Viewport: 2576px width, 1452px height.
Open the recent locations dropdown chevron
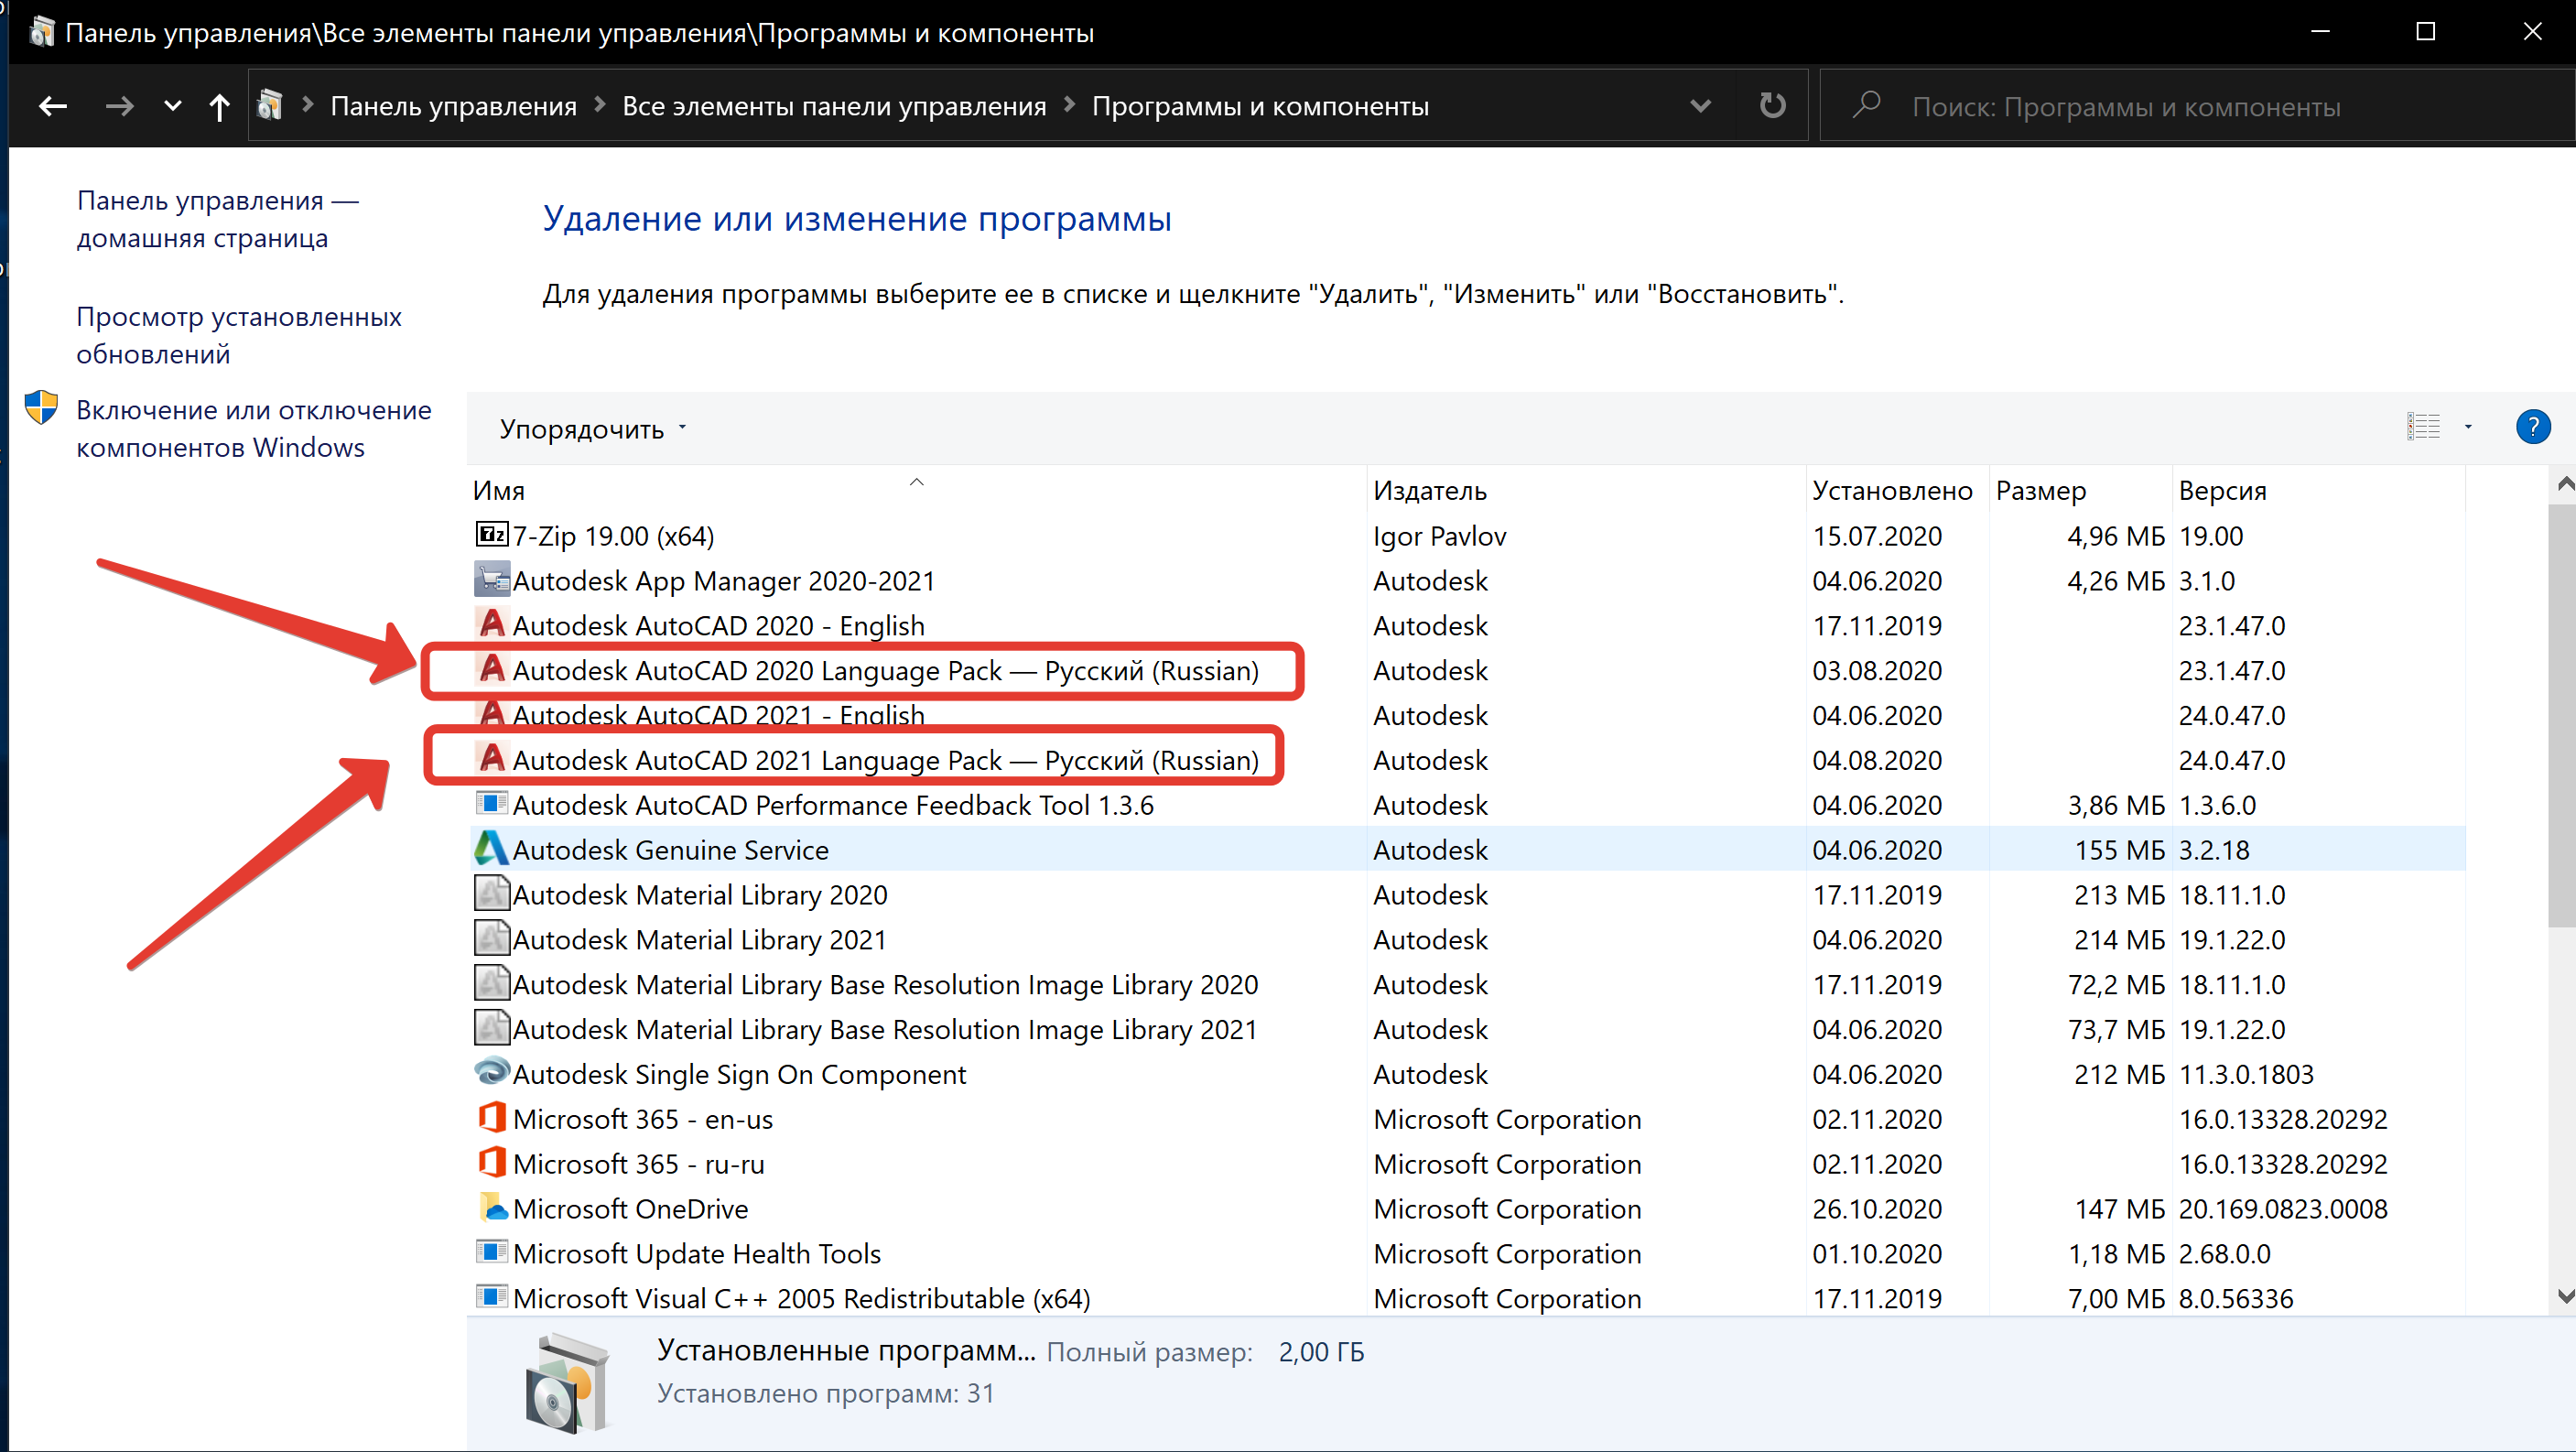coord(172,106)
